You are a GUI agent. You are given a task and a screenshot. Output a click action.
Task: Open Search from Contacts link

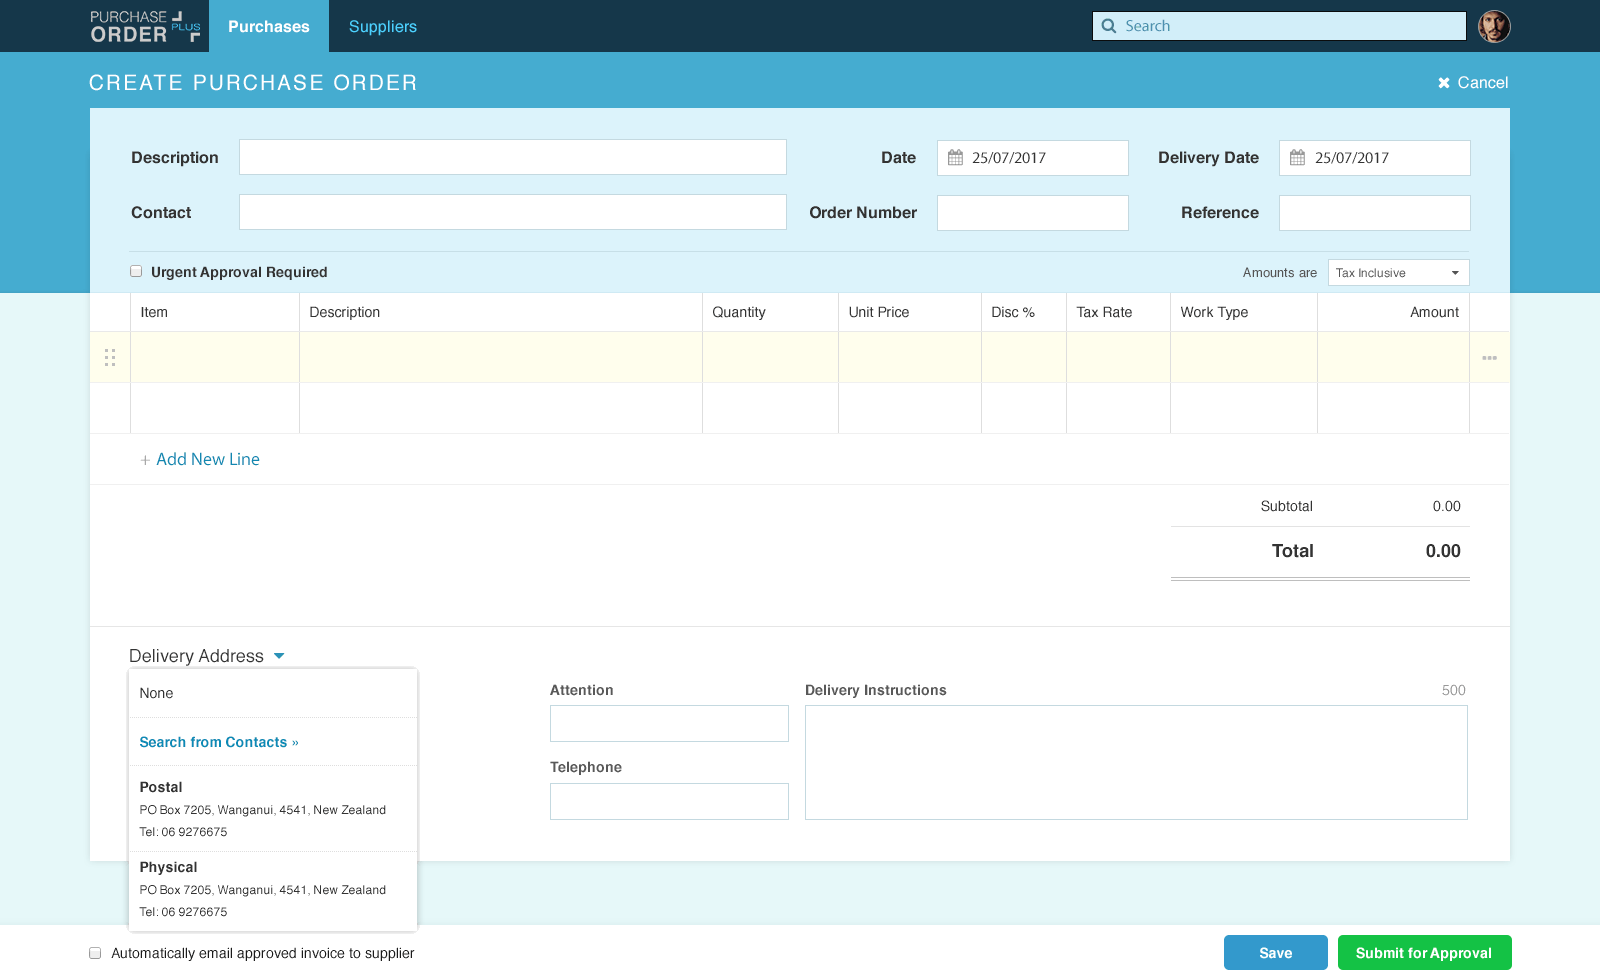point(218,742)
